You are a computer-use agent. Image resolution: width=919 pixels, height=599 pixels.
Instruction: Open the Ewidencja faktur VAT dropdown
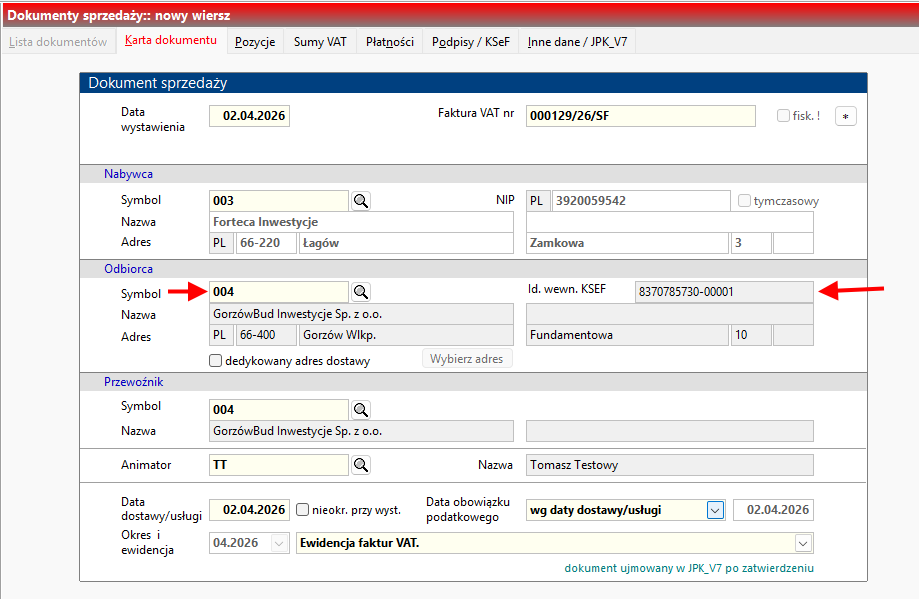802,543
